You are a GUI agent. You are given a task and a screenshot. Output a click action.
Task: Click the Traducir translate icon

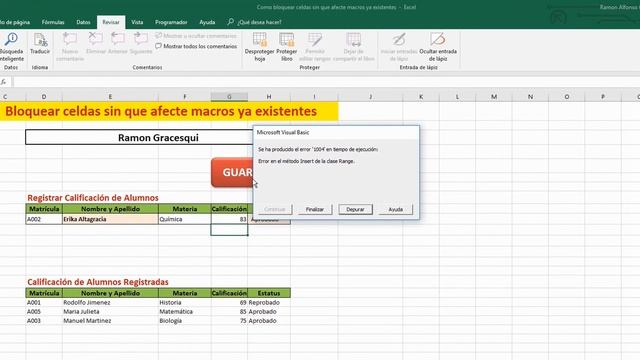point(40,44)
